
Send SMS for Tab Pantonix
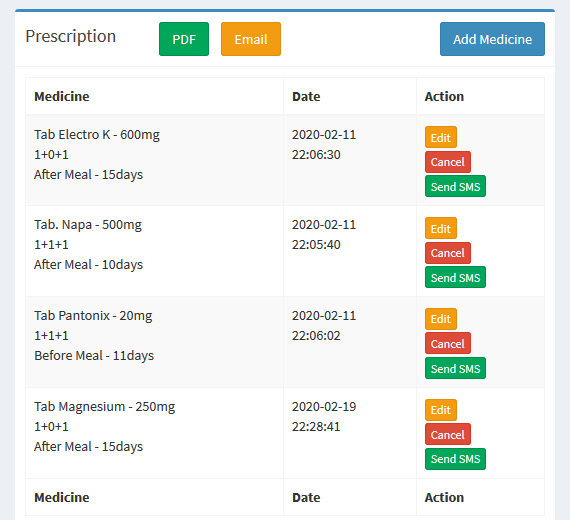click(x=455, y=368)
